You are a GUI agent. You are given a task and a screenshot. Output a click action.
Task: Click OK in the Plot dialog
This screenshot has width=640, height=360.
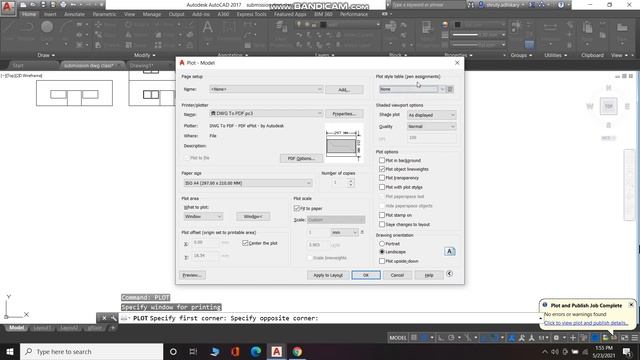(x=366, y=275)
